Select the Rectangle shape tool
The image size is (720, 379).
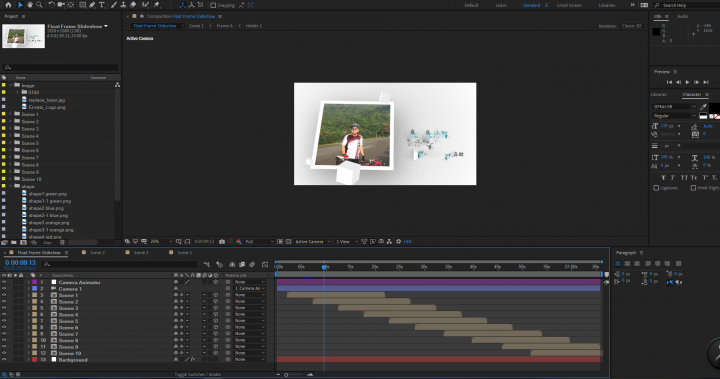coord(83,5)
